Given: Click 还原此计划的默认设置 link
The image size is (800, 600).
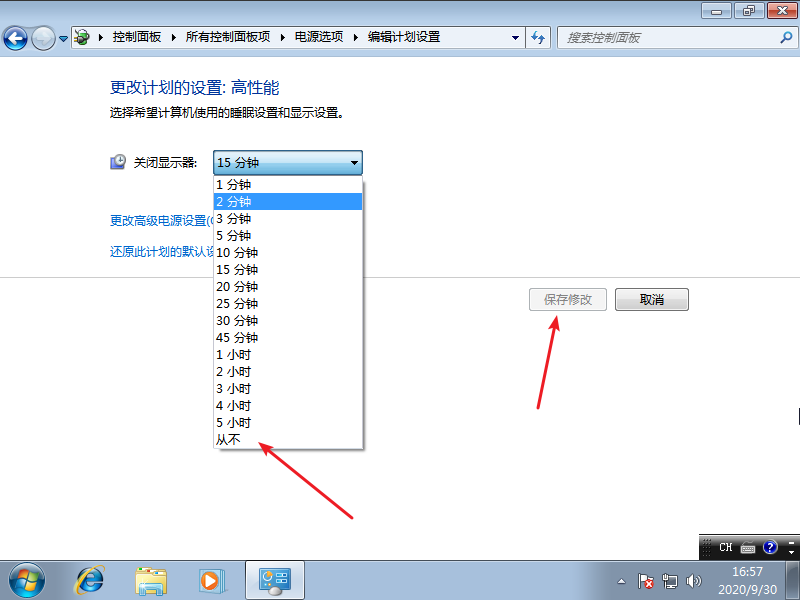Looking at the screenshot, I should [x=160, y=251].
